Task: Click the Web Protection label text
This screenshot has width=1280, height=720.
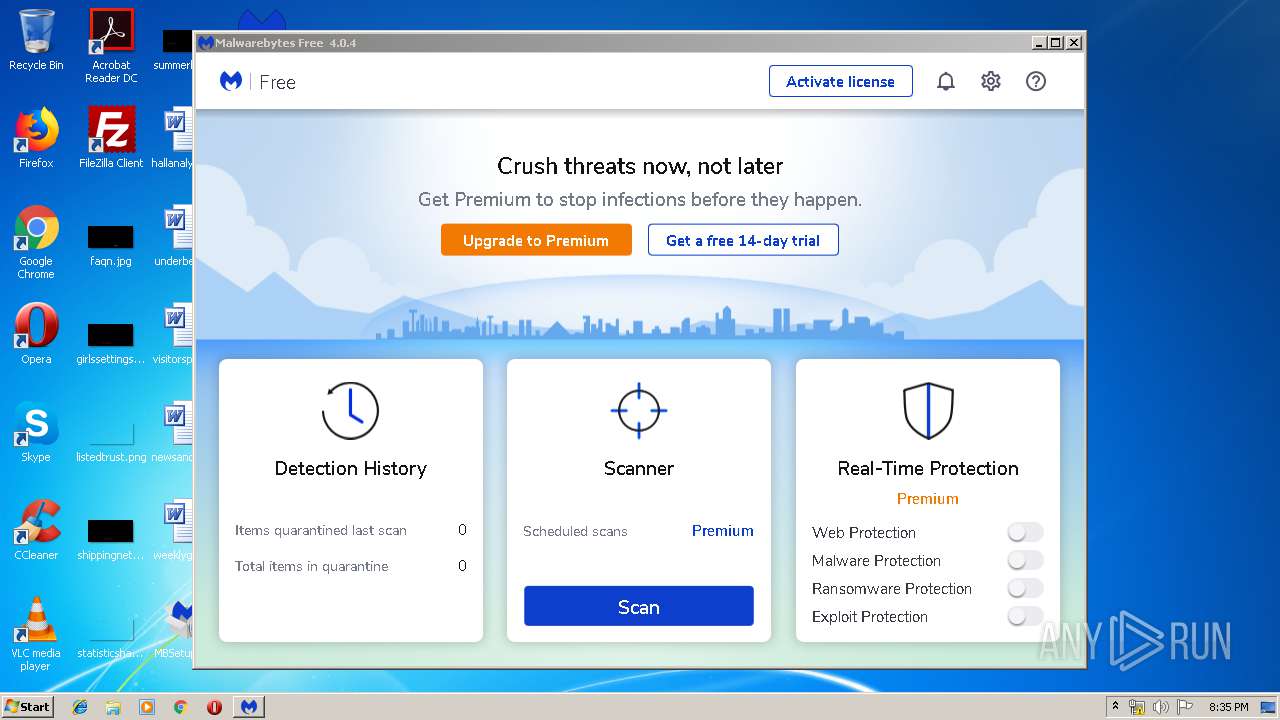Action: 864,532
